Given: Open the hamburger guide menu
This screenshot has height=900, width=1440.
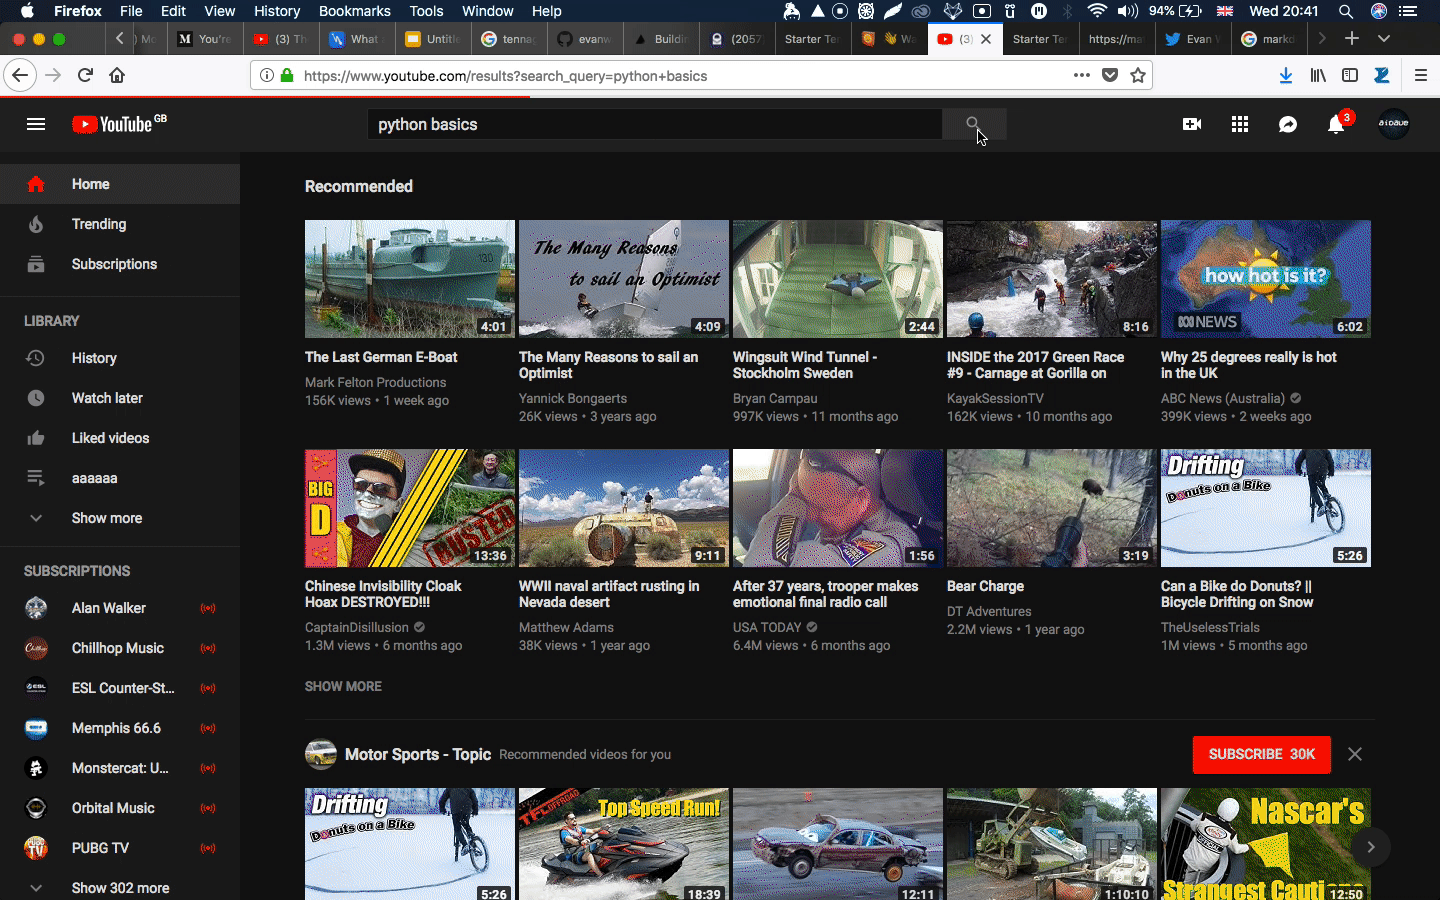Looking at the screenshot, I should (x=36, y=124).
